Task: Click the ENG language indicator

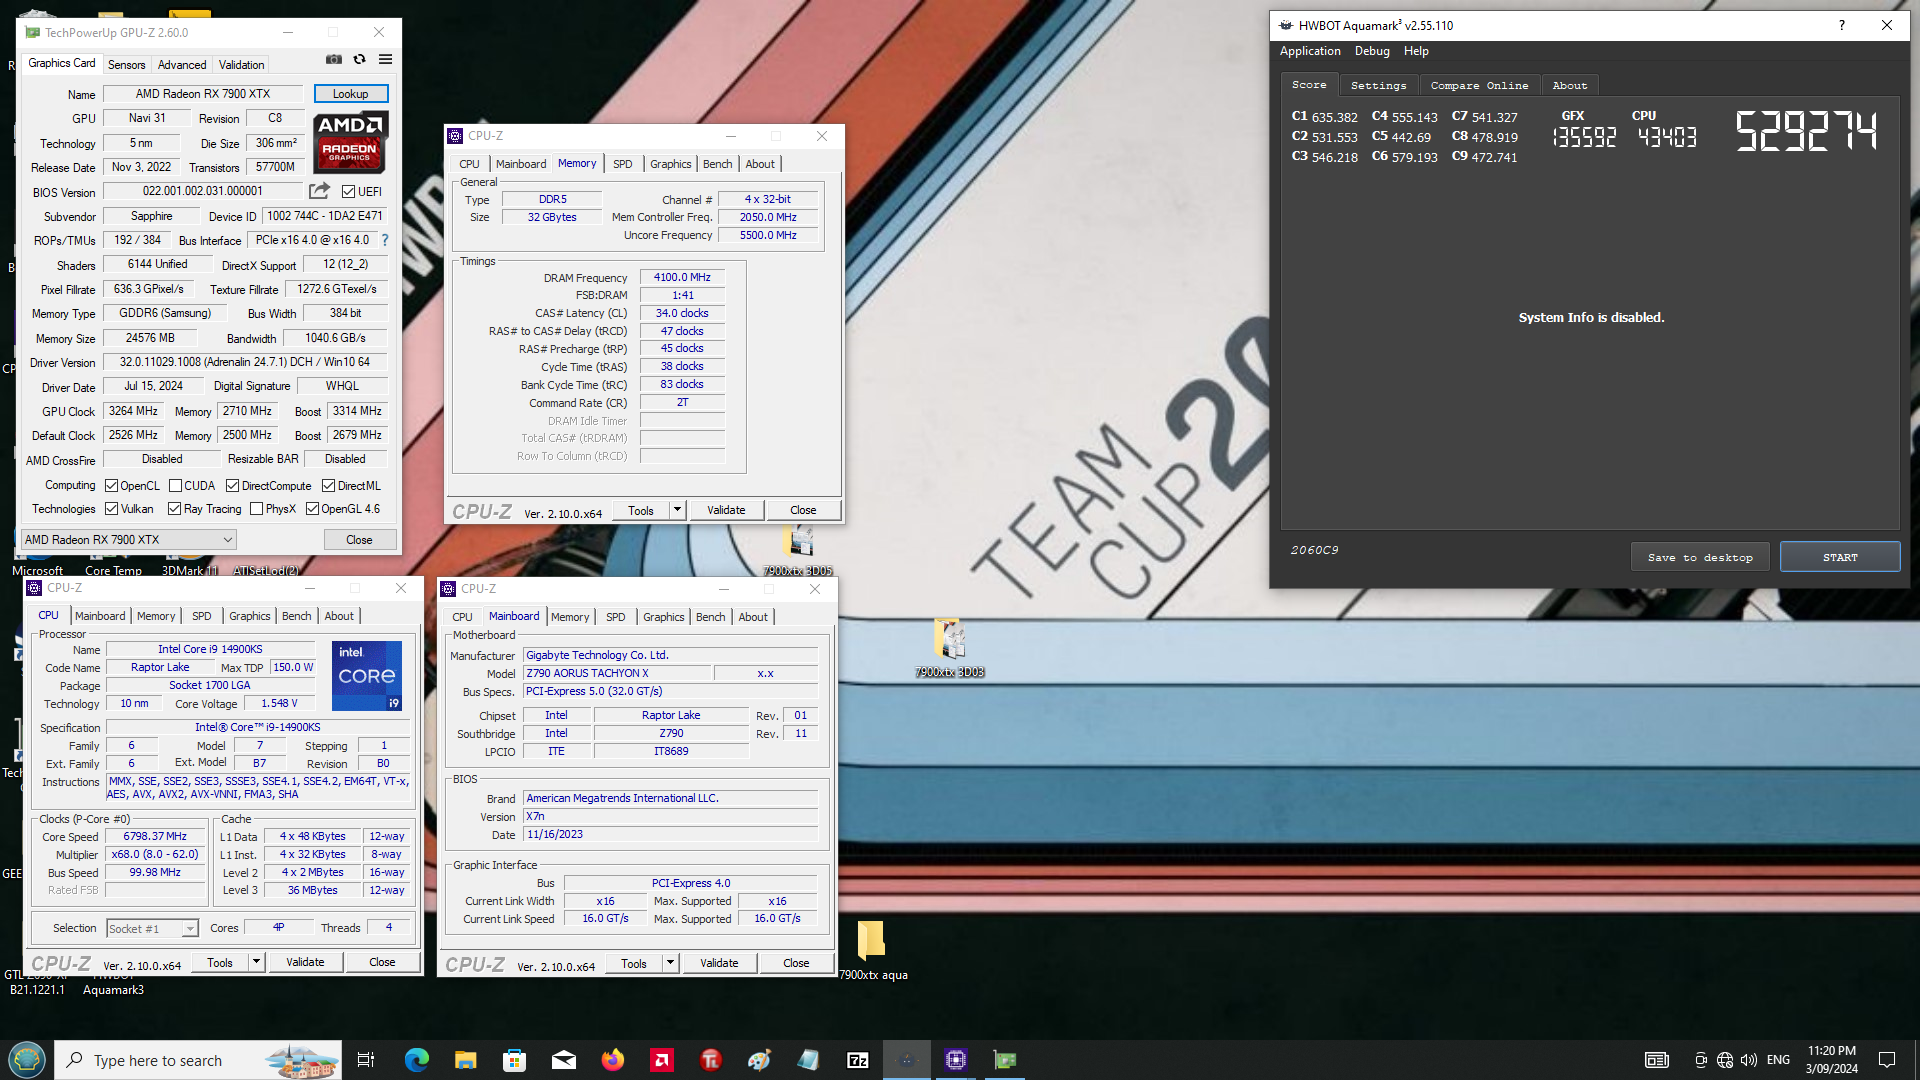Action: pos(1778,1060)
